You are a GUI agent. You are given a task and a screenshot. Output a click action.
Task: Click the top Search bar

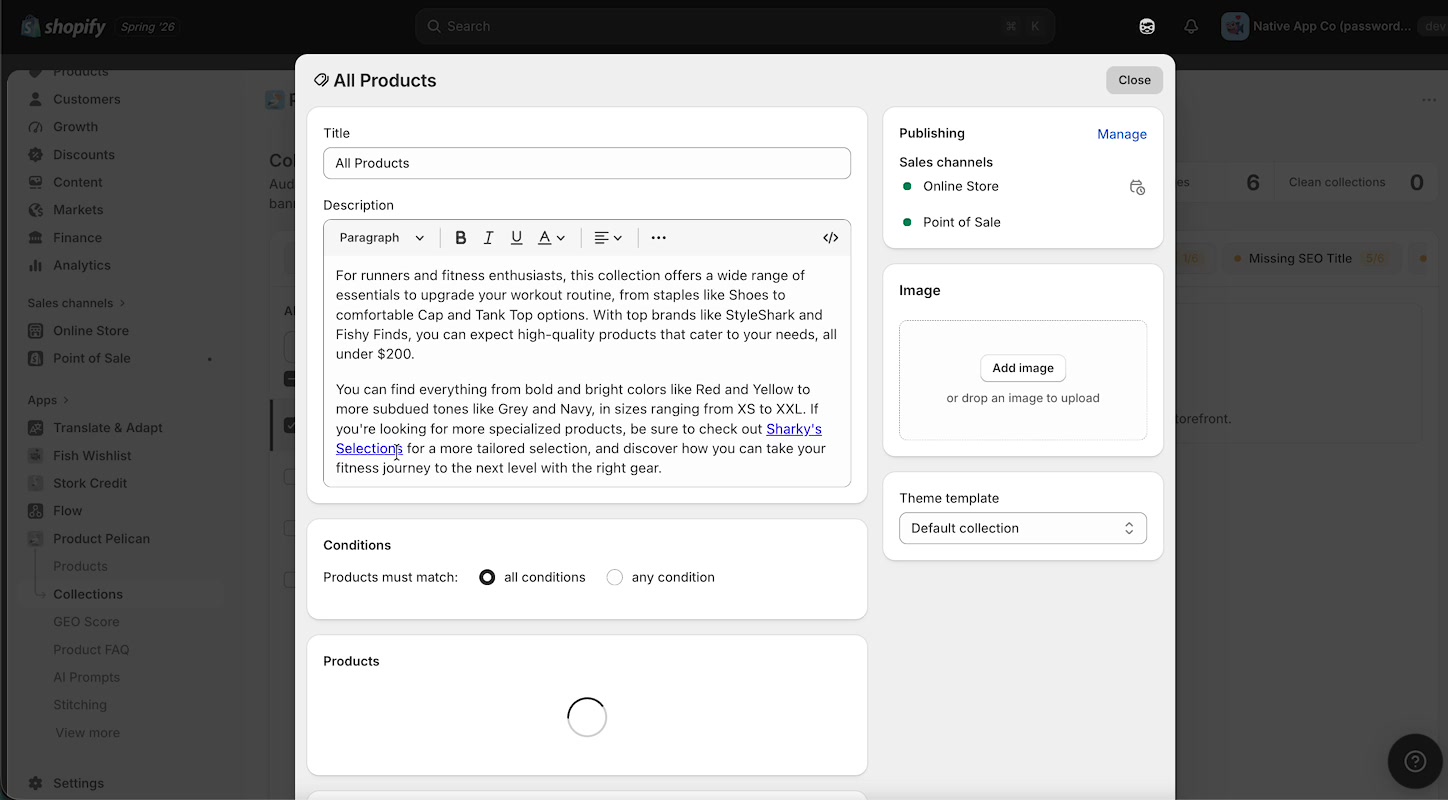tap(735, 26)
